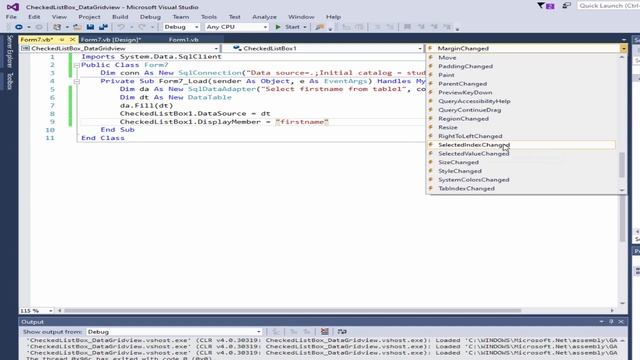Open file using toolbar folder icon
This screenshot has height=360, width=640.
tap(77, 27)
